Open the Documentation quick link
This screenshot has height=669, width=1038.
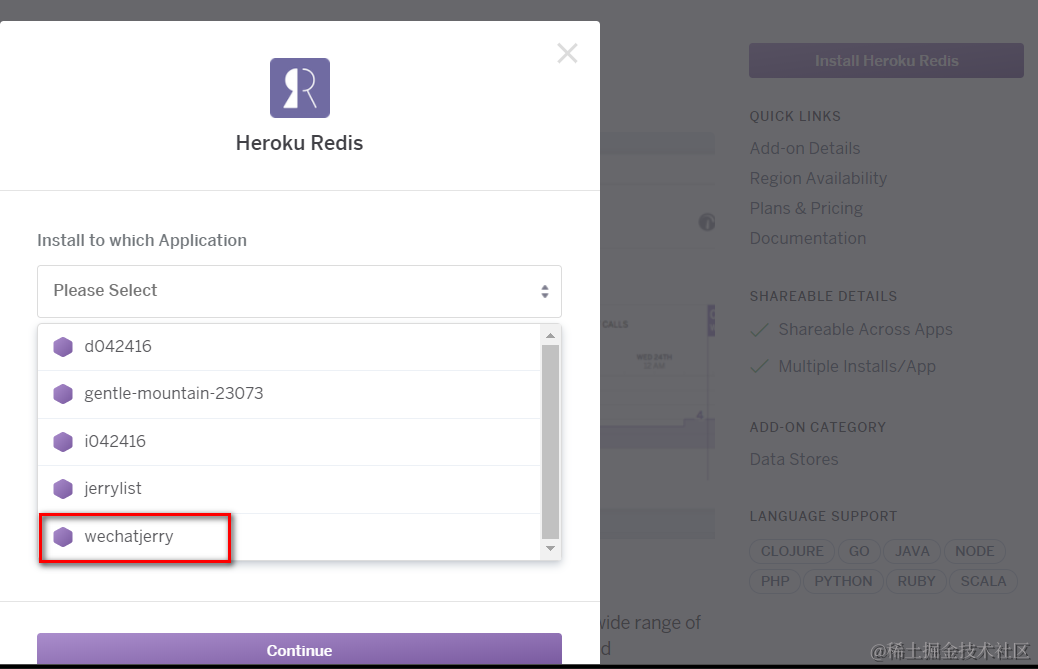tap(808, 238)
